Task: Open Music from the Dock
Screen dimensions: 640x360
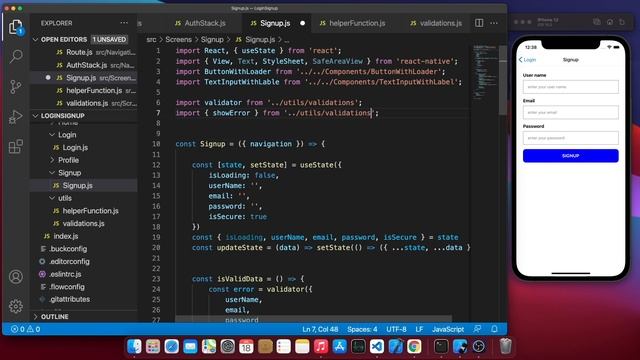Action: click(x=321, y=347)
